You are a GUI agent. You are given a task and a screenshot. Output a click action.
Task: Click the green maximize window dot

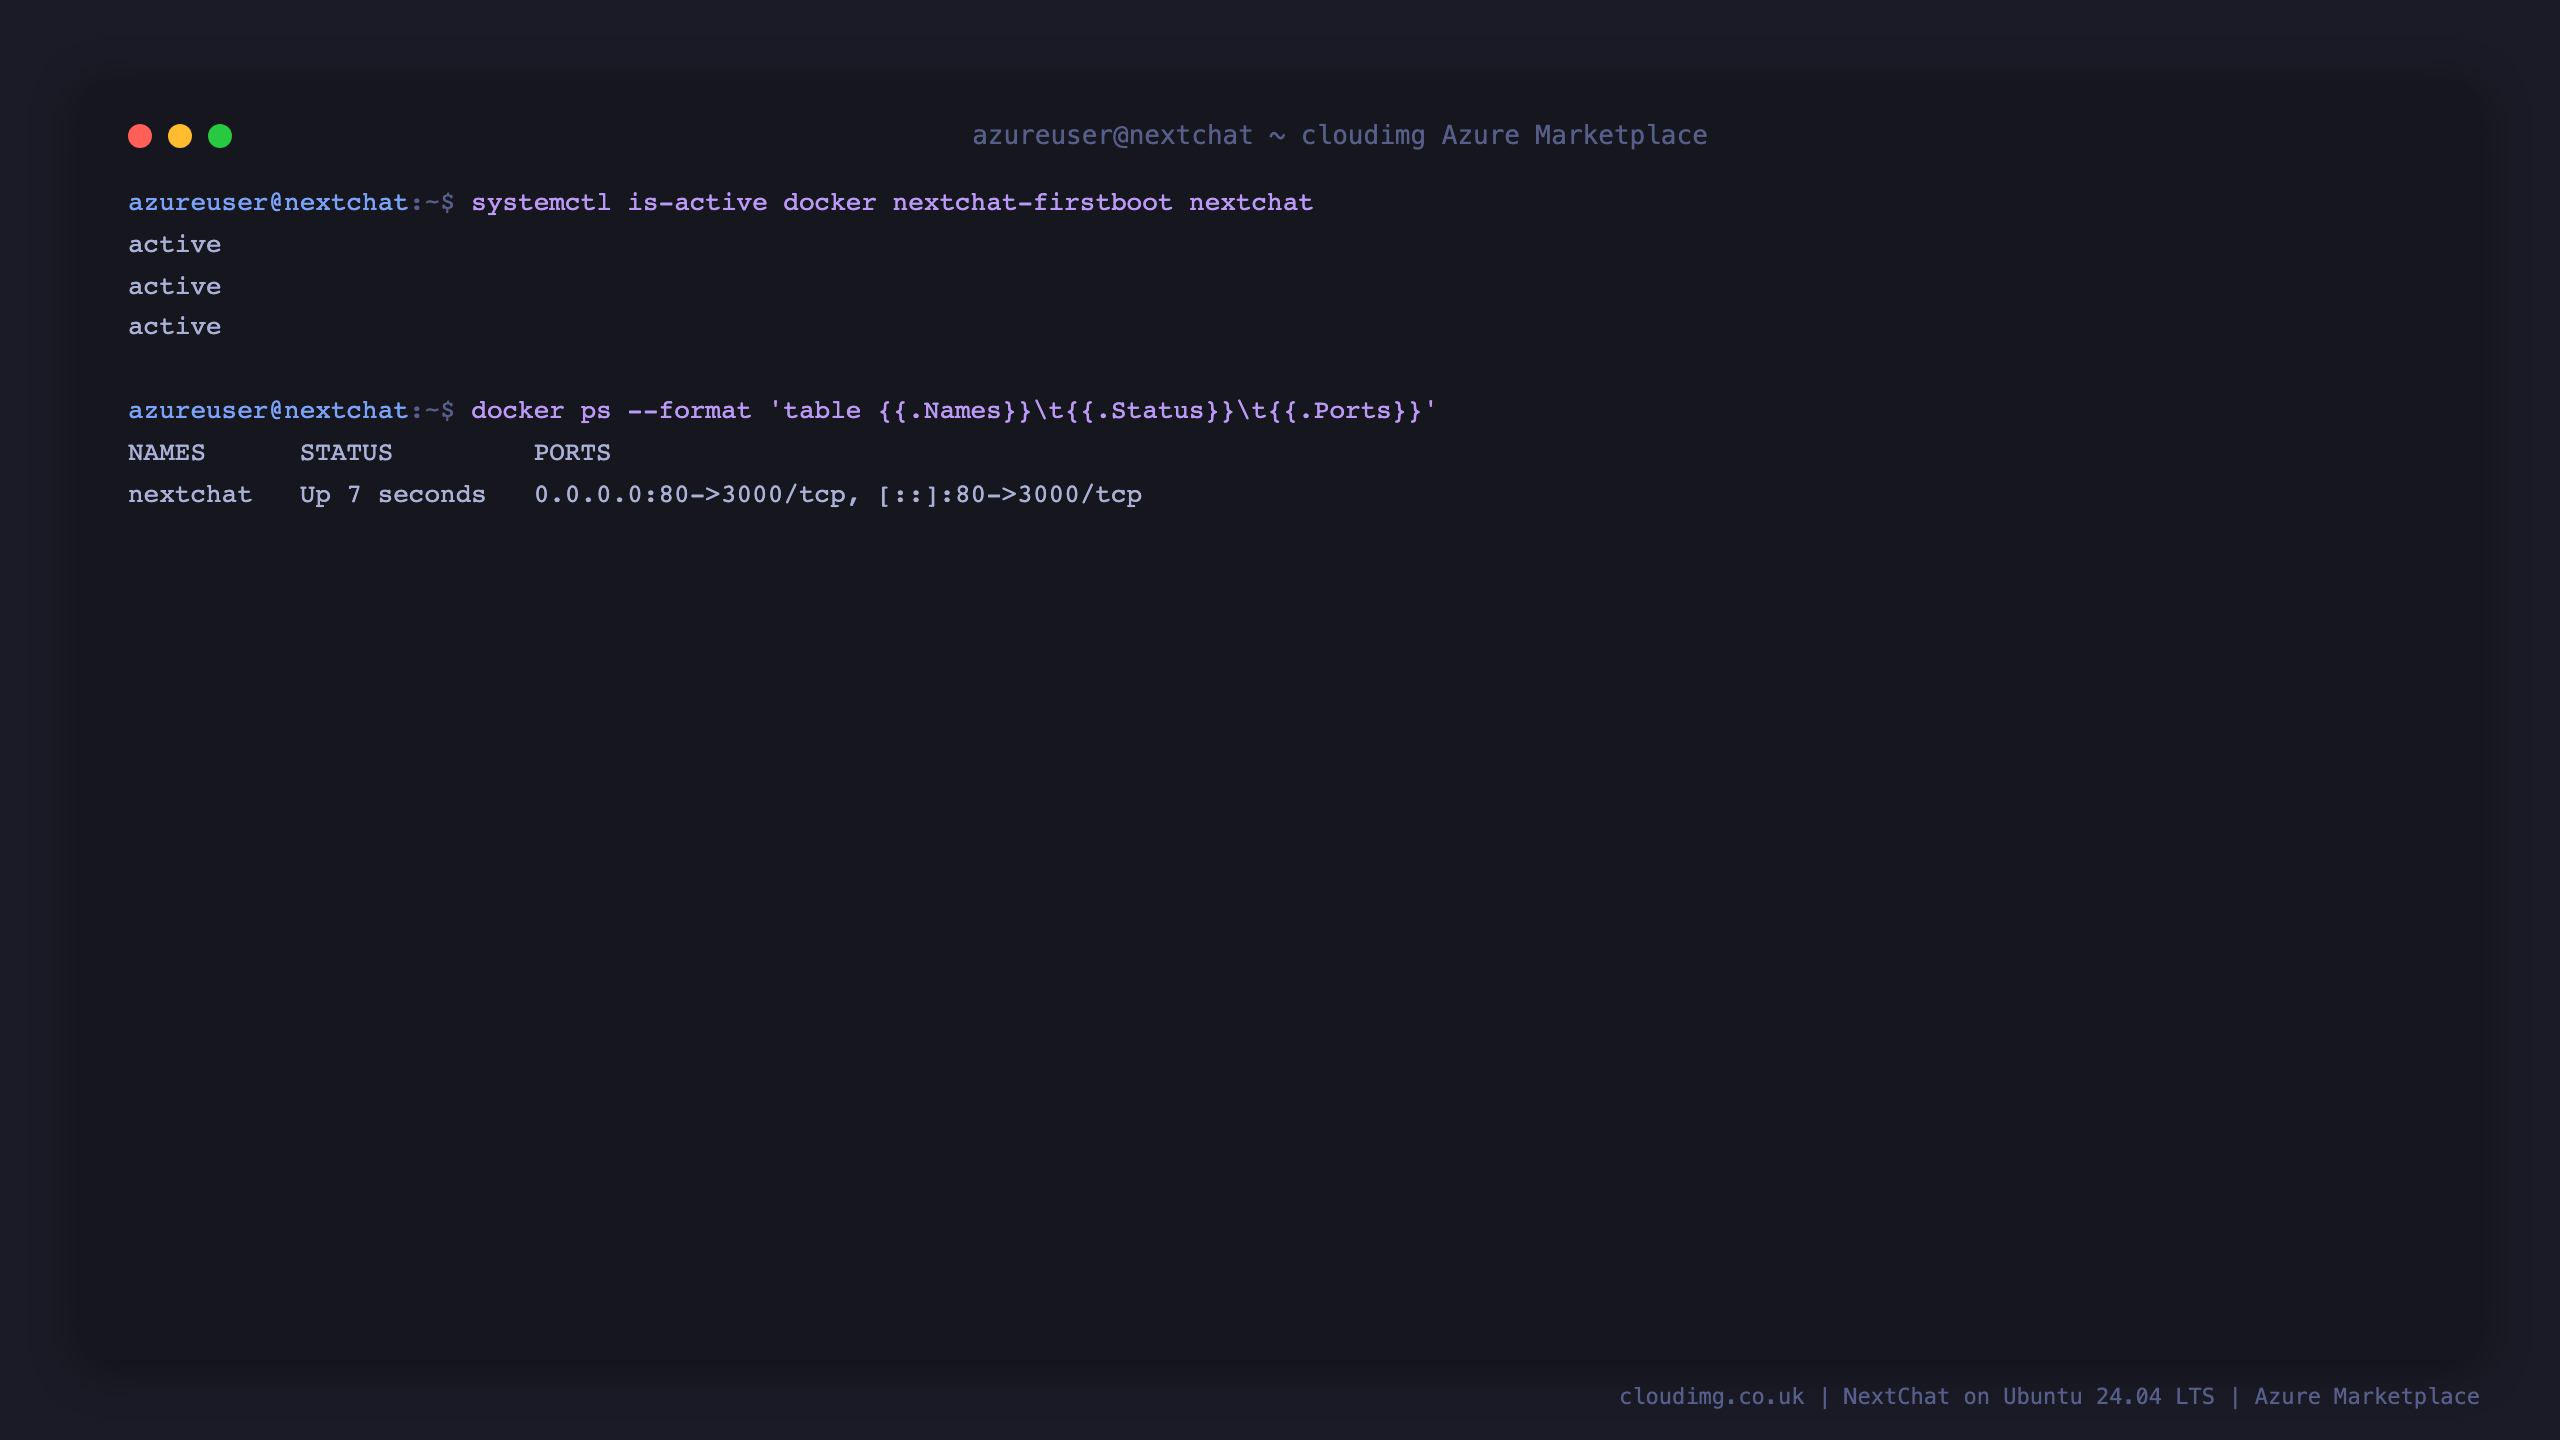[220, 136]
